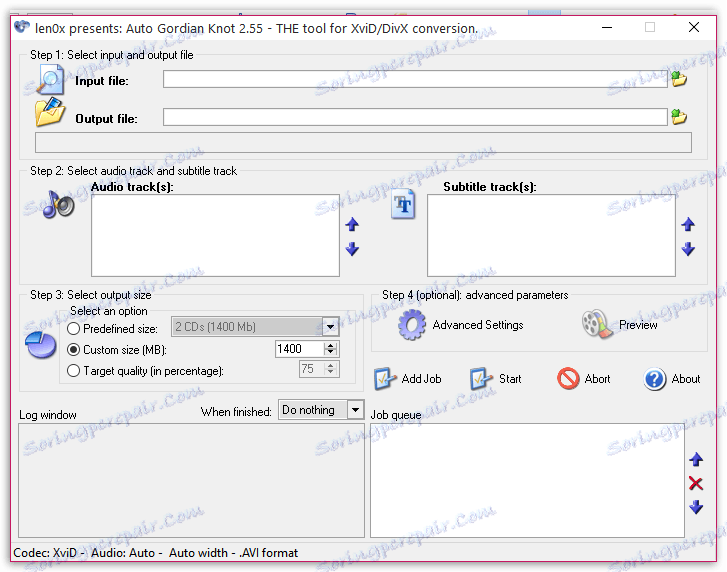Image resolution: width=727 pixels, height=572 pixels.
Task: Click the Preview film reel icon
Action: pyautogui.click(x=597, y=324)
